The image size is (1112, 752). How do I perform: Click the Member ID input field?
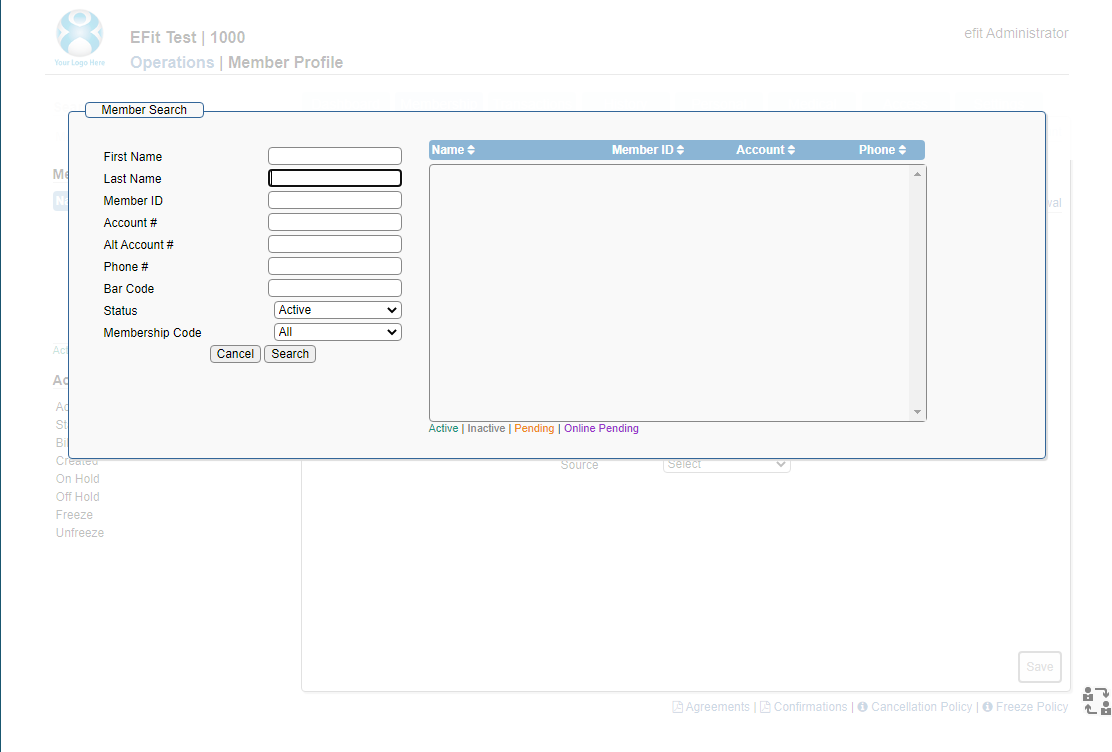335,200
